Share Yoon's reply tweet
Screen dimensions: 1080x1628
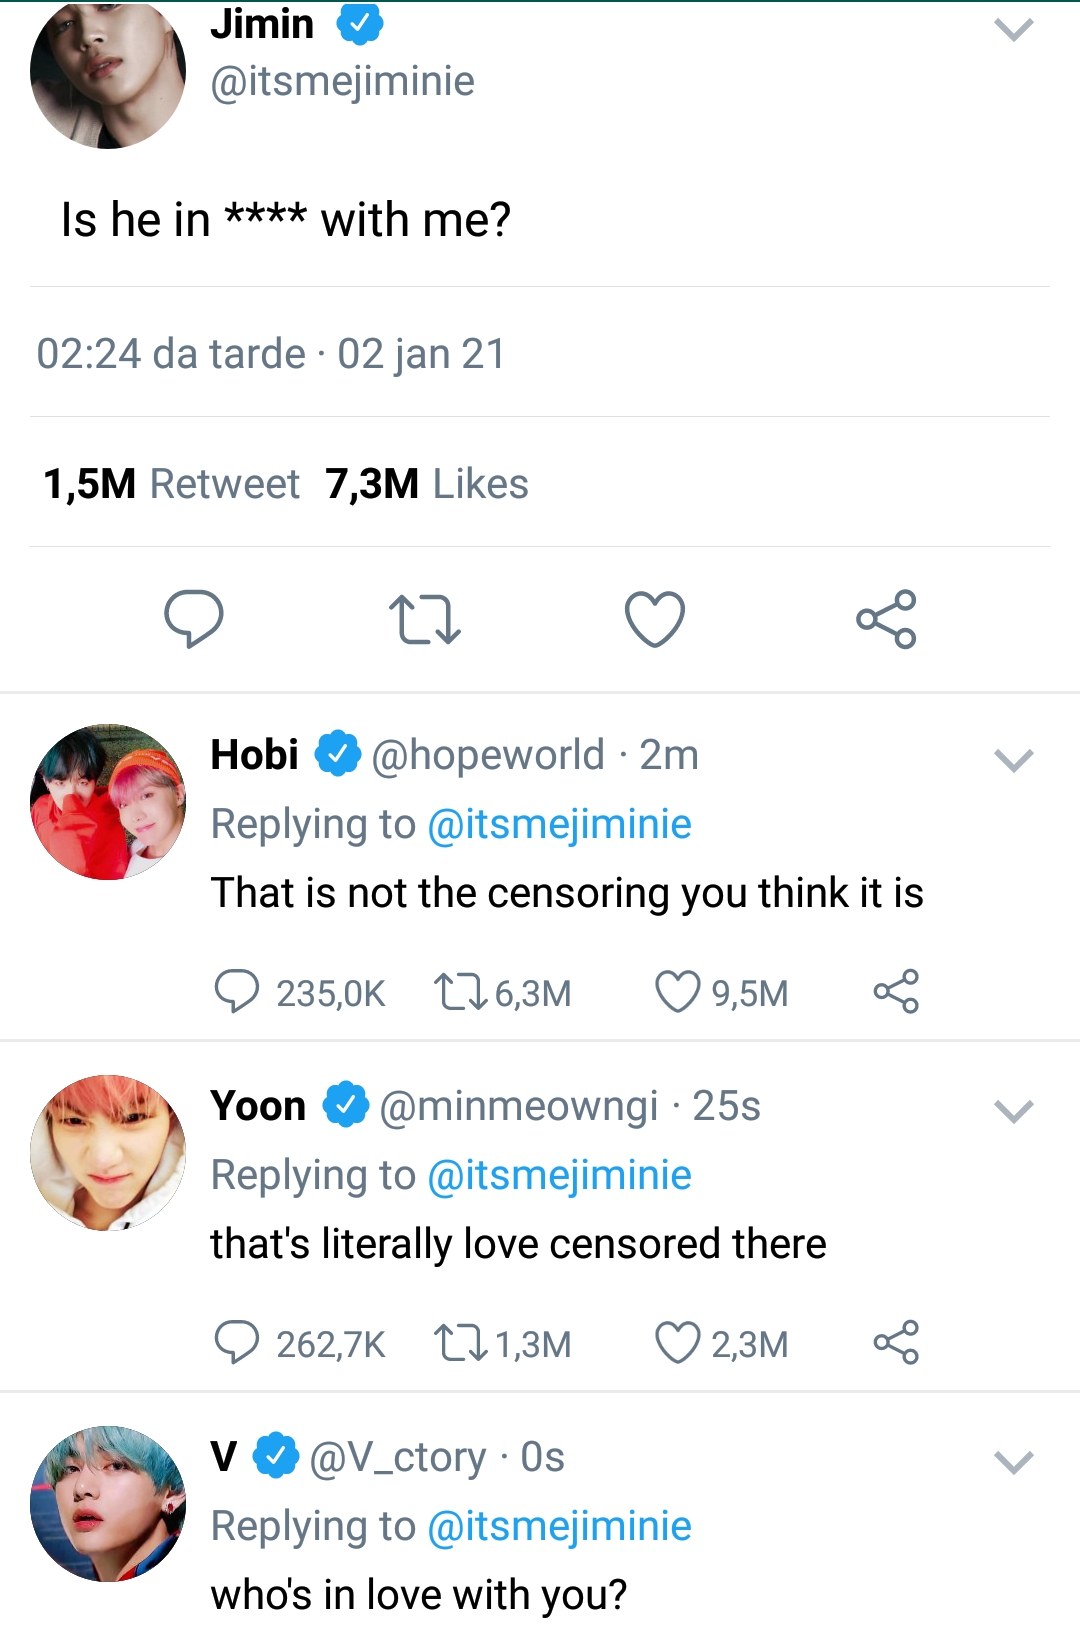[x=896, y=1343]
